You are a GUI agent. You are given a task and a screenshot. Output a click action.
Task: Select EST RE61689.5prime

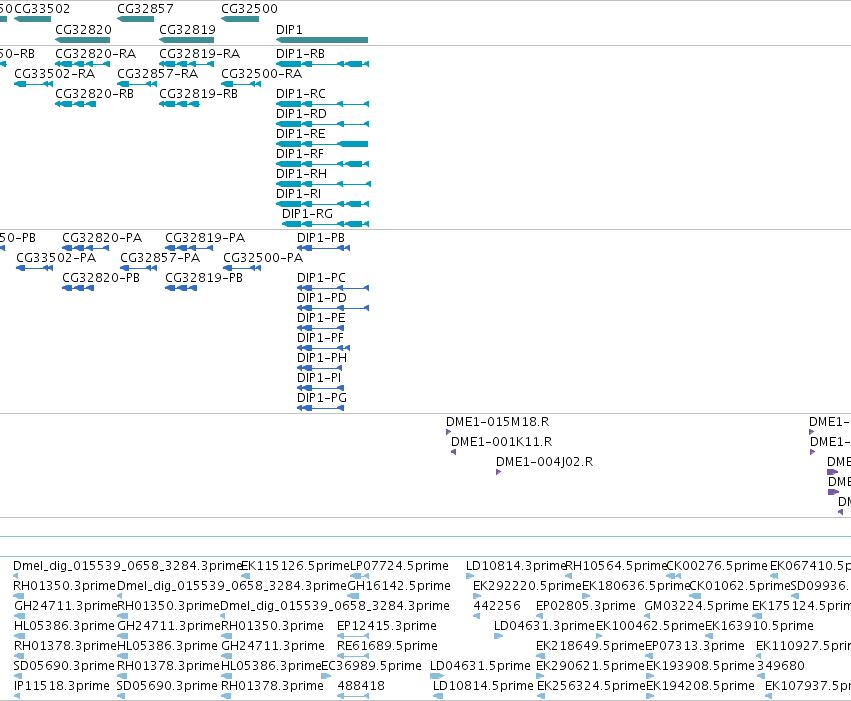pos(353,656)
